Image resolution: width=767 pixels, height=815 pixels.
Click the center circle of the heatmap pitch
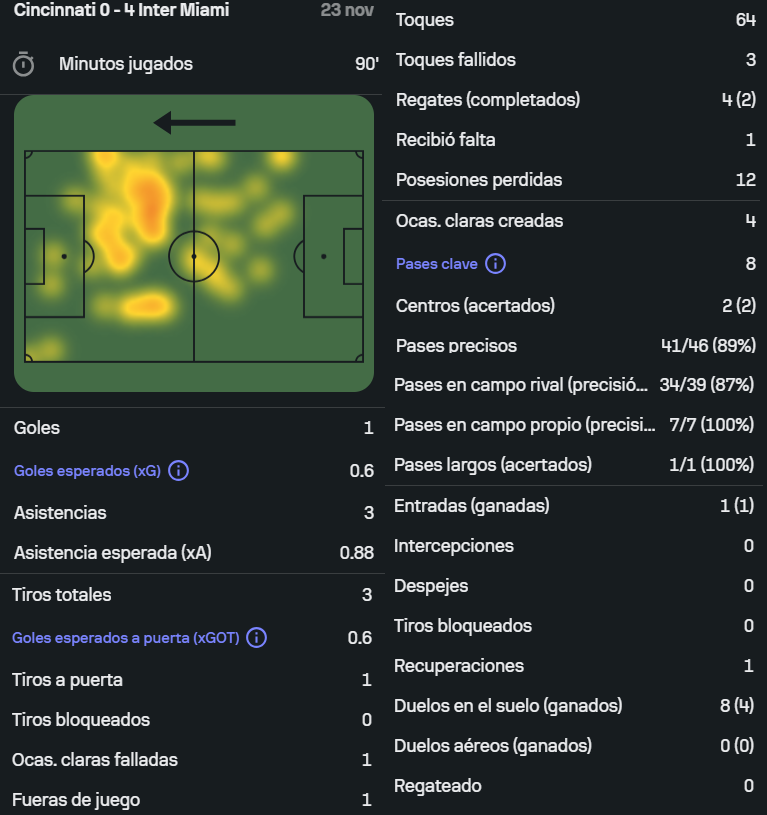tap(194, 256)
